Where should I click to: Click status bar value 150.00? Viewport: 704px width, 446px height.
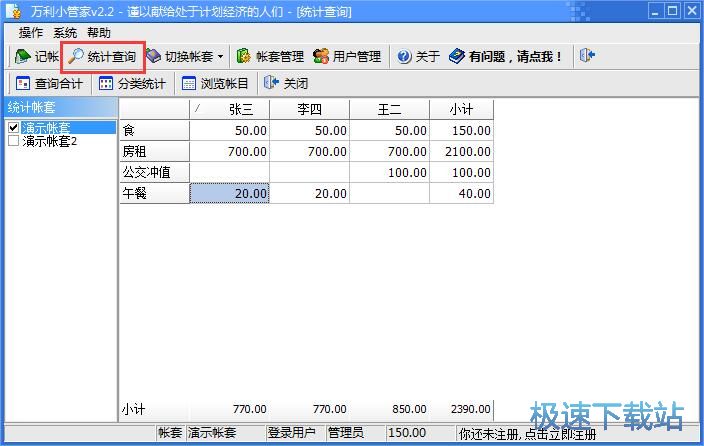[x=407, y=433]
